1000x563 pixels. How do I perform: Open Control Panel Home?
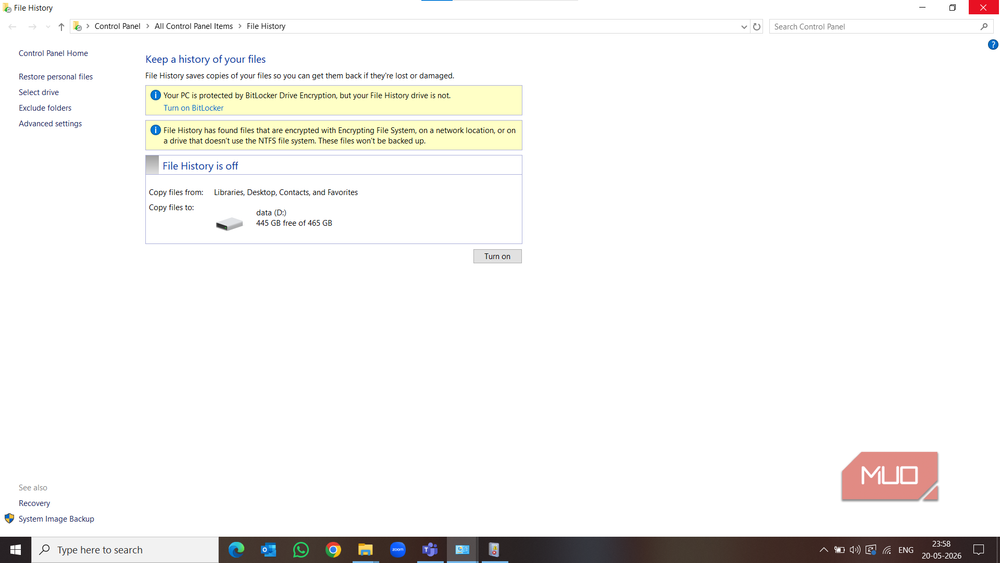pos(53,54)
